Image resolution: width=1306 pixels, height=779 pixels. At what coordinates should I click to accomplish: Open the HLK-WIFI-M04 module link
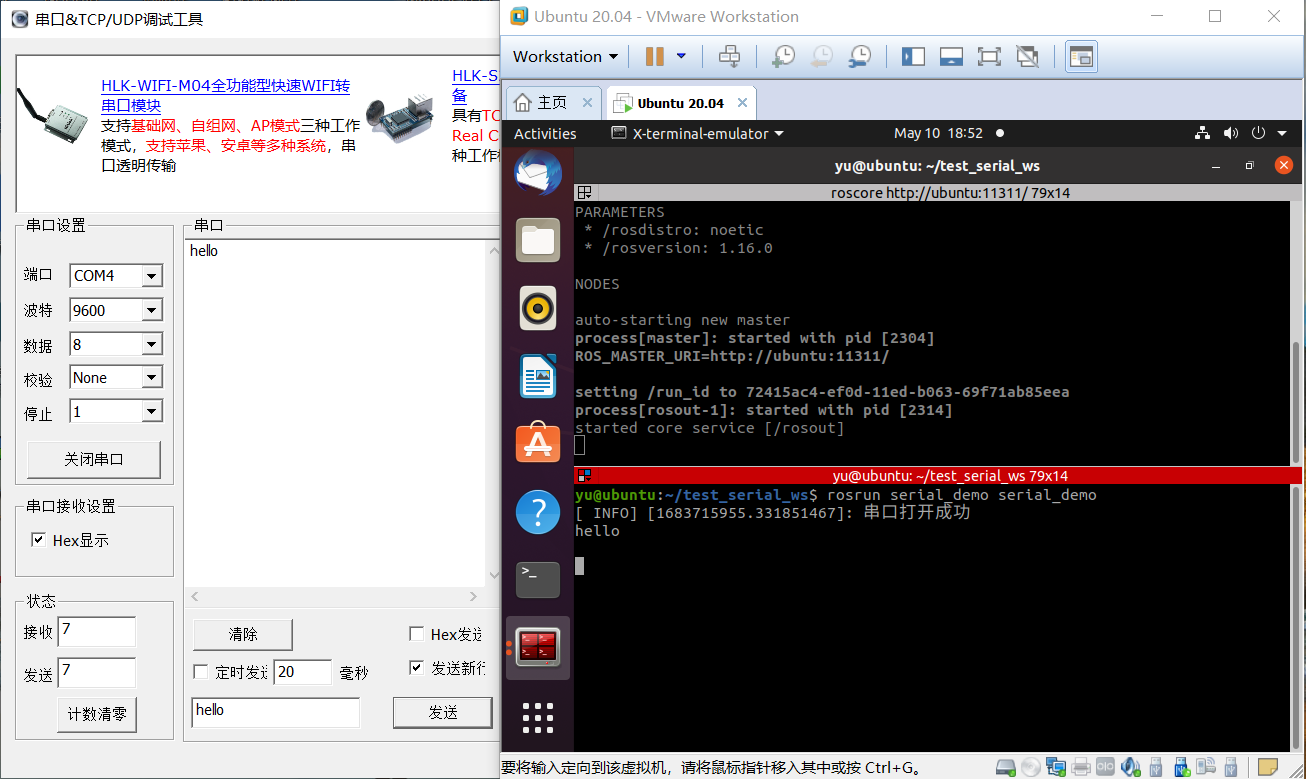225,96
